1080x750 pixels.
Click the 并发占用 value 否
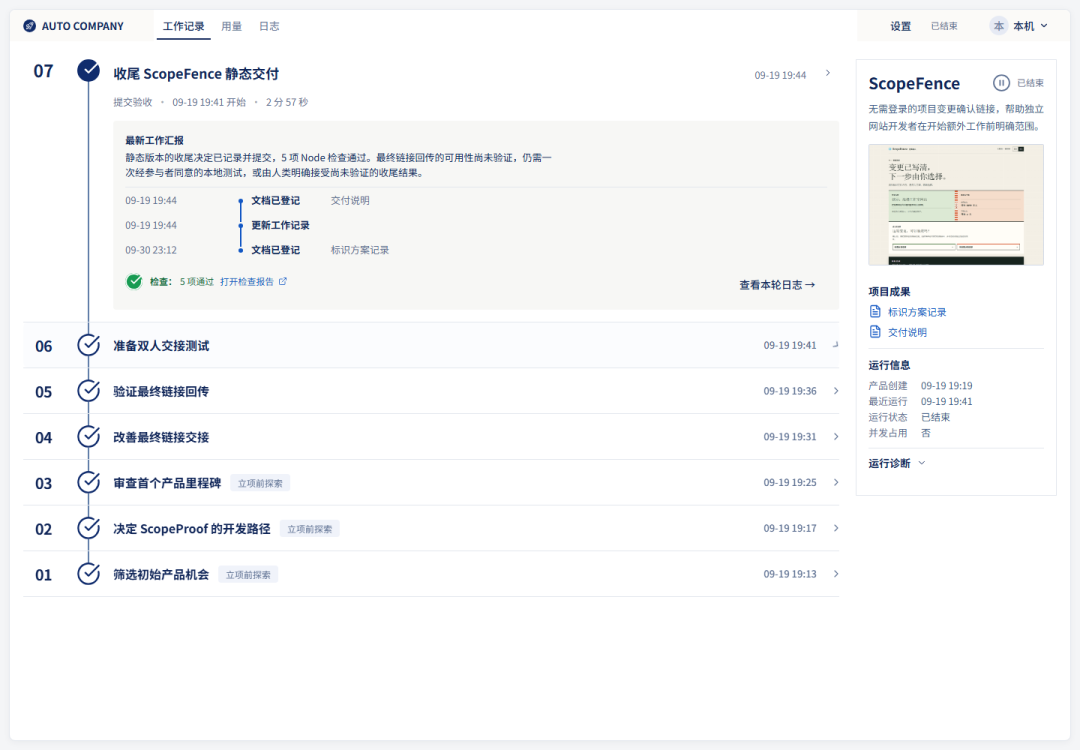[926, 433]
